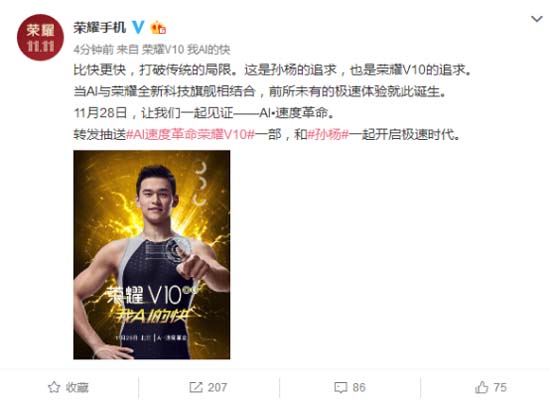This screenshot has width=550, height=400.
Task: Expand the post options chevron
Action: point(537,19)
